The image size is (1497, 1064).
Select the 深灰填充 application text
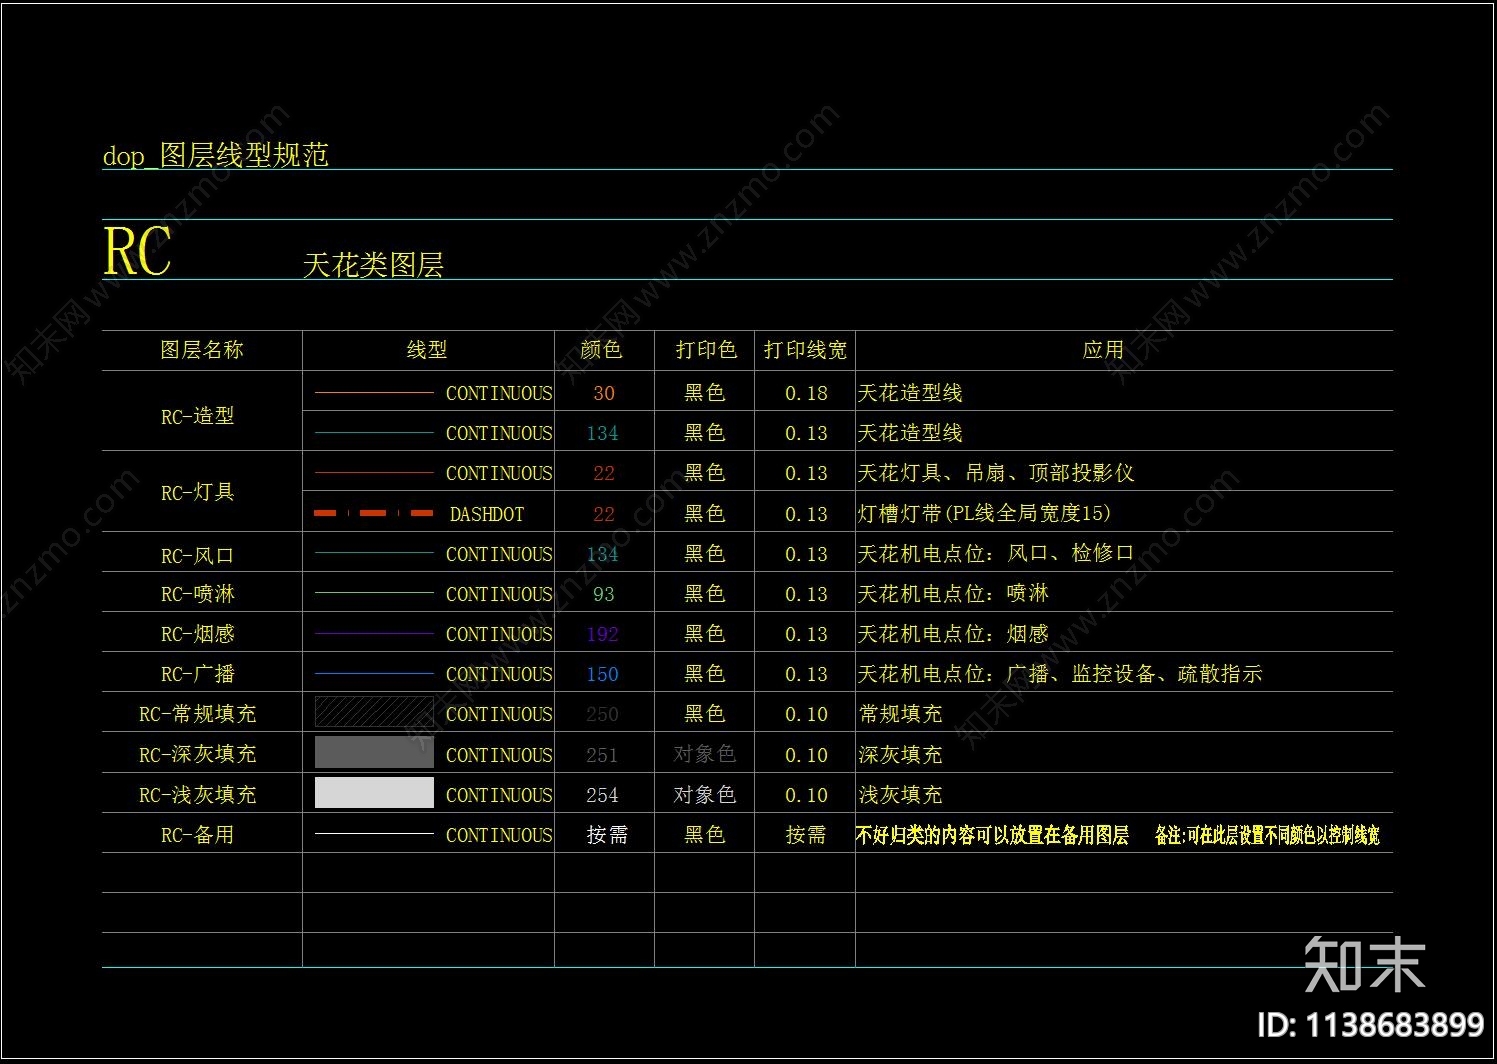[900, 755]
